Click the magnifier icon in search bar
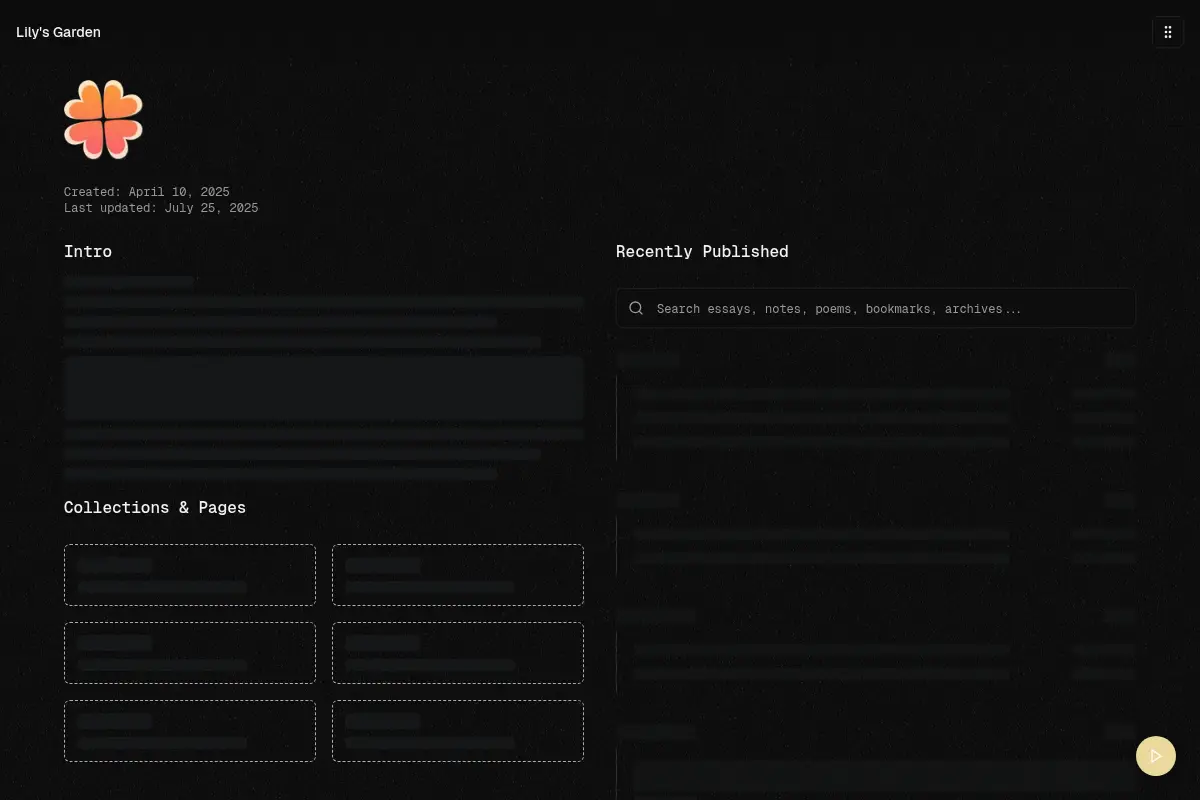This screenshot has height=800, width=1200. (636, 308)
